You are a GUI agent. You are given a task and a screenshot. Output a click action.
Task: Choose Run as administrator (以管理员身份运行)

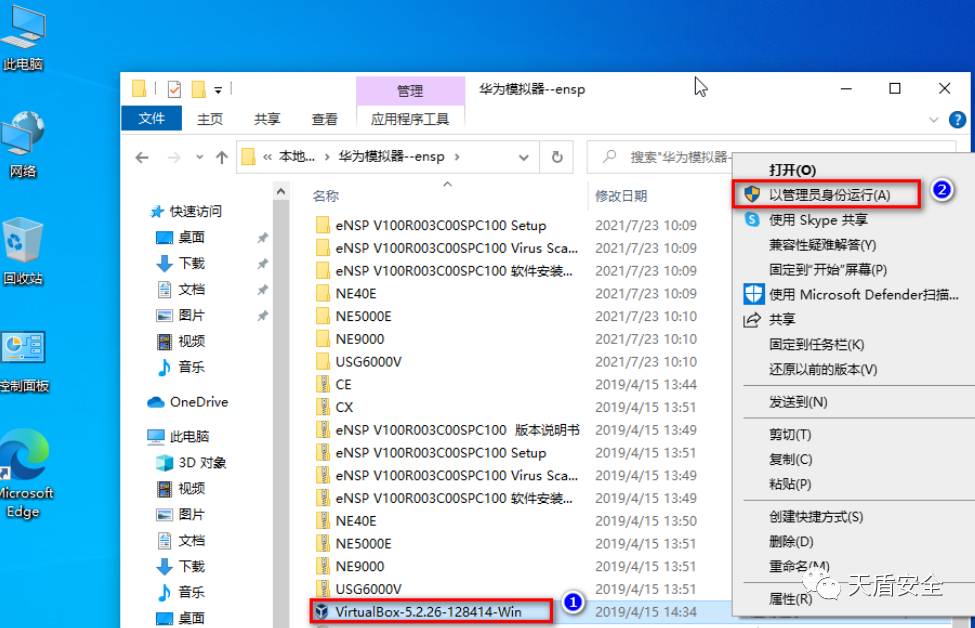click(829, 195)
